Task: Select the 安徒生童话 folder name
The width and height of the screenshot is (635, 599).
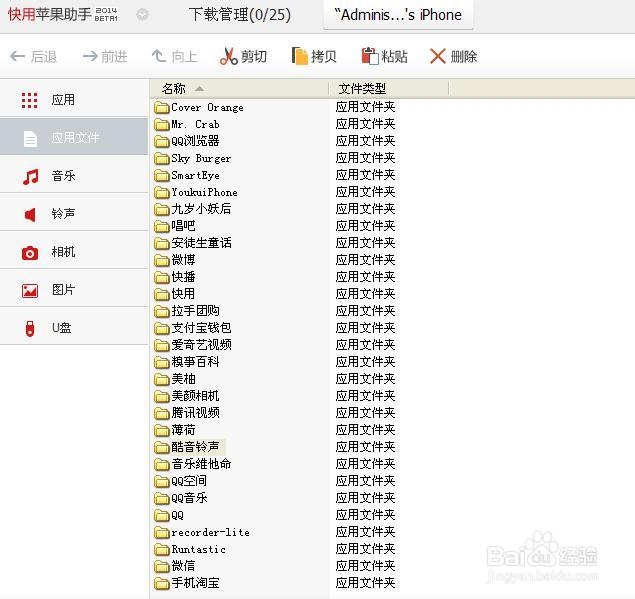Action: coord(201,243)
